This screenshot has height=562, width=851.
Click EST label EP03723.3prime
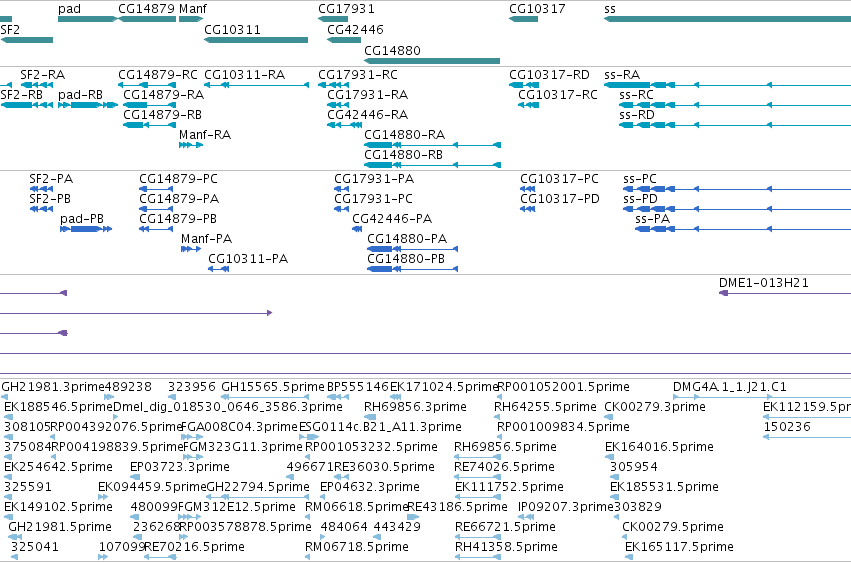[x=180, y=467]
